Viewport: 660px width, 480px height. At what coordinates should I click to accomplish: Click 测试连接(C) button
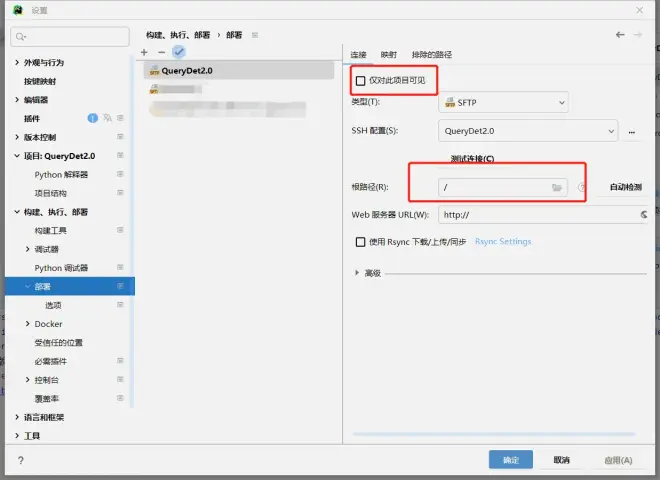tap(472, 159)
